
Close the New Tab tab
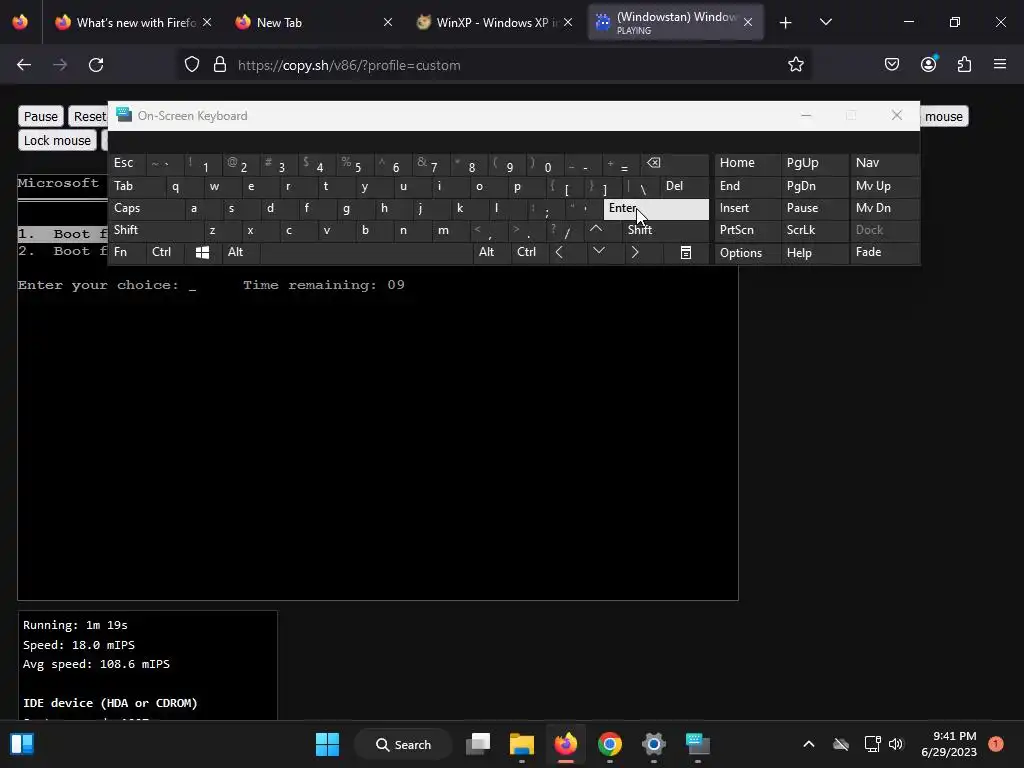click(387, 23)
